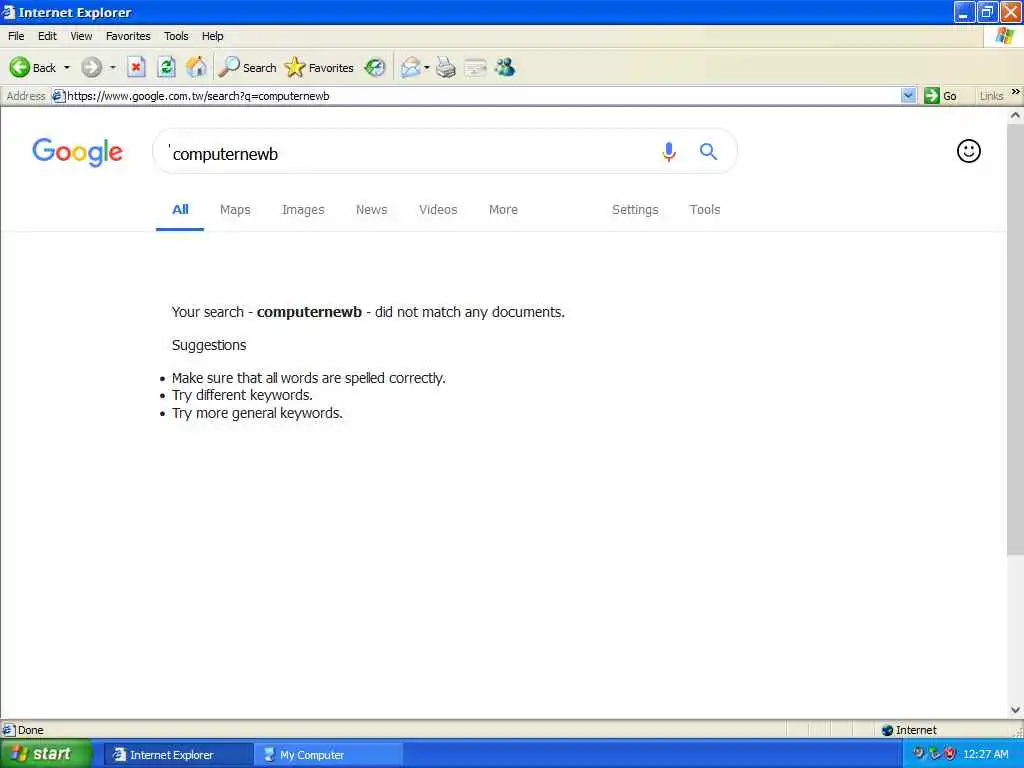Click the Windows Start button
1024x768 pixels.
(46, 754)
